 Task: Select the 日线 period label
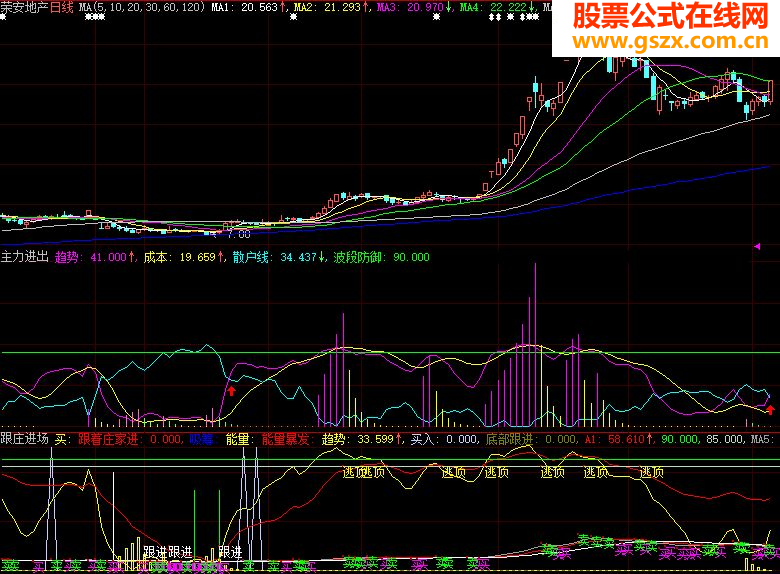pyautogui.click(x=62, y=7)
